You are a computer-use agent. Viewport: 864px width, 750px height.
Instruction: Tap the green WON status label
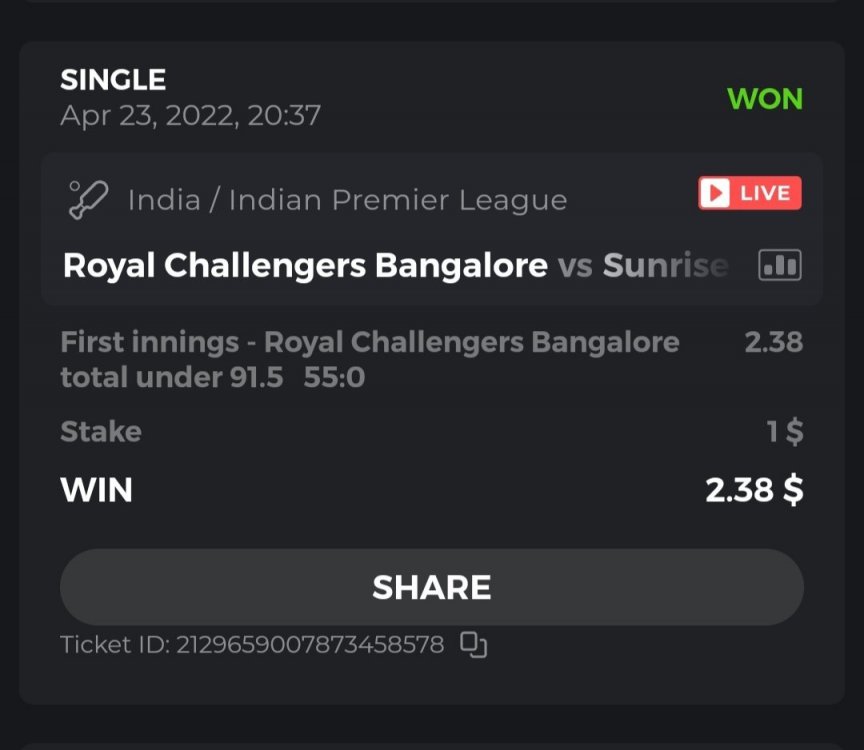[x=765, y=99]
